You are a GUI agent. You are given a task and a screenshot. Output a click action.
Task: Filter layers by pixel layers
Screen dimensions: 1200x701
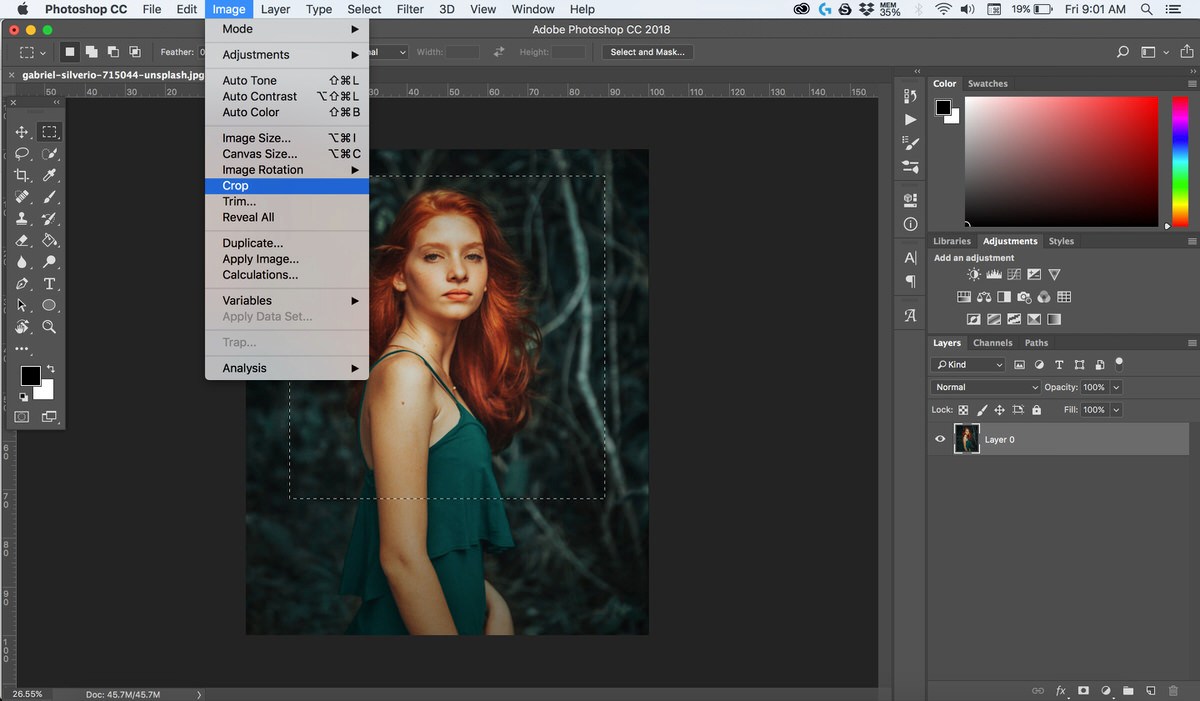pyautogui.click(x=1019, y=365)
